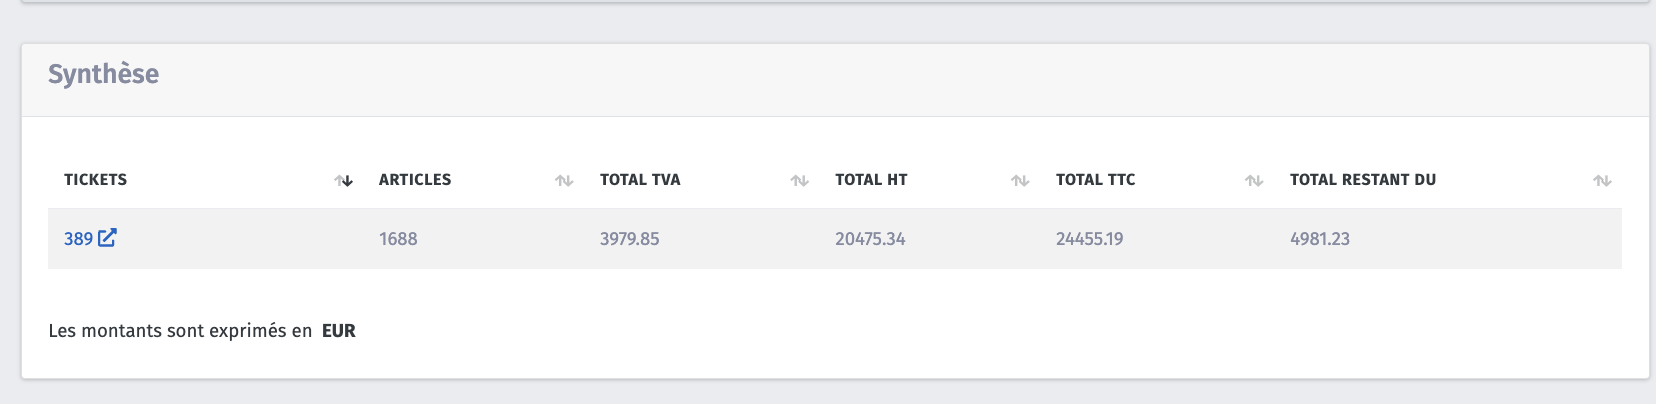Open the external link icon next to 389
Image resolution: width=1656 pixels, height=404 pixels.
pos(107,238)
